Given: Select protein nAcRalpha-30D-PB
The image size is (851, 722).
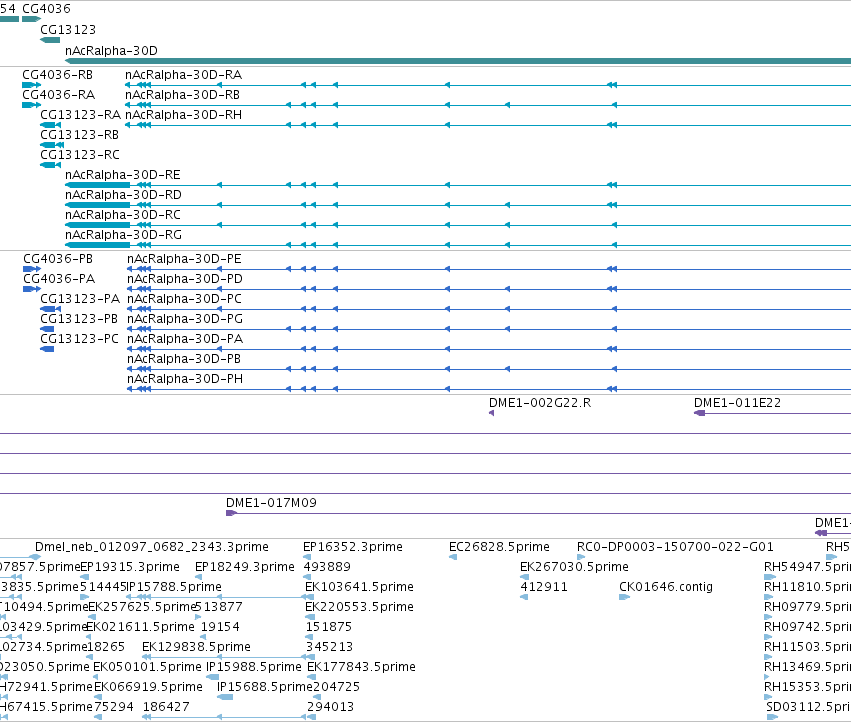Looking at the screenshot, I should click(183, 359).
